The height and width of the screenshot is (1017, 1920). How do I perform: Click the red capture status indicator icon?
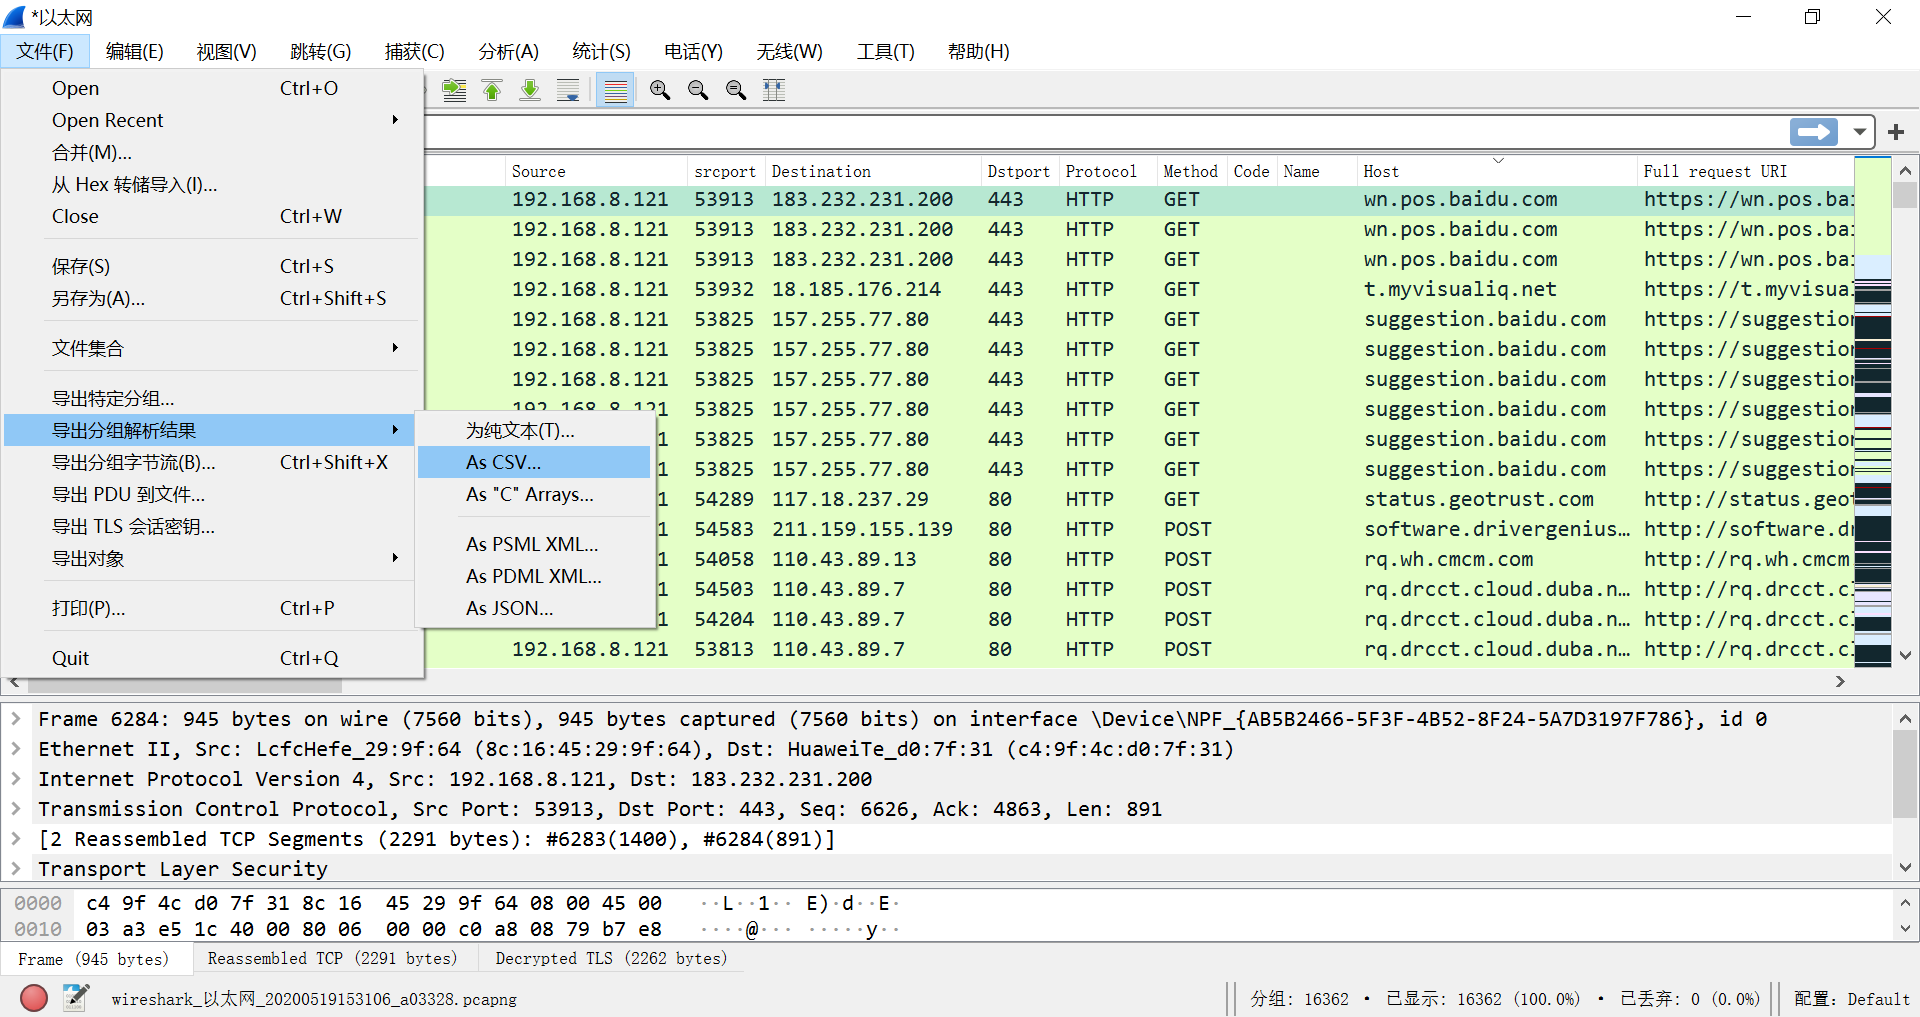(34, 998)
